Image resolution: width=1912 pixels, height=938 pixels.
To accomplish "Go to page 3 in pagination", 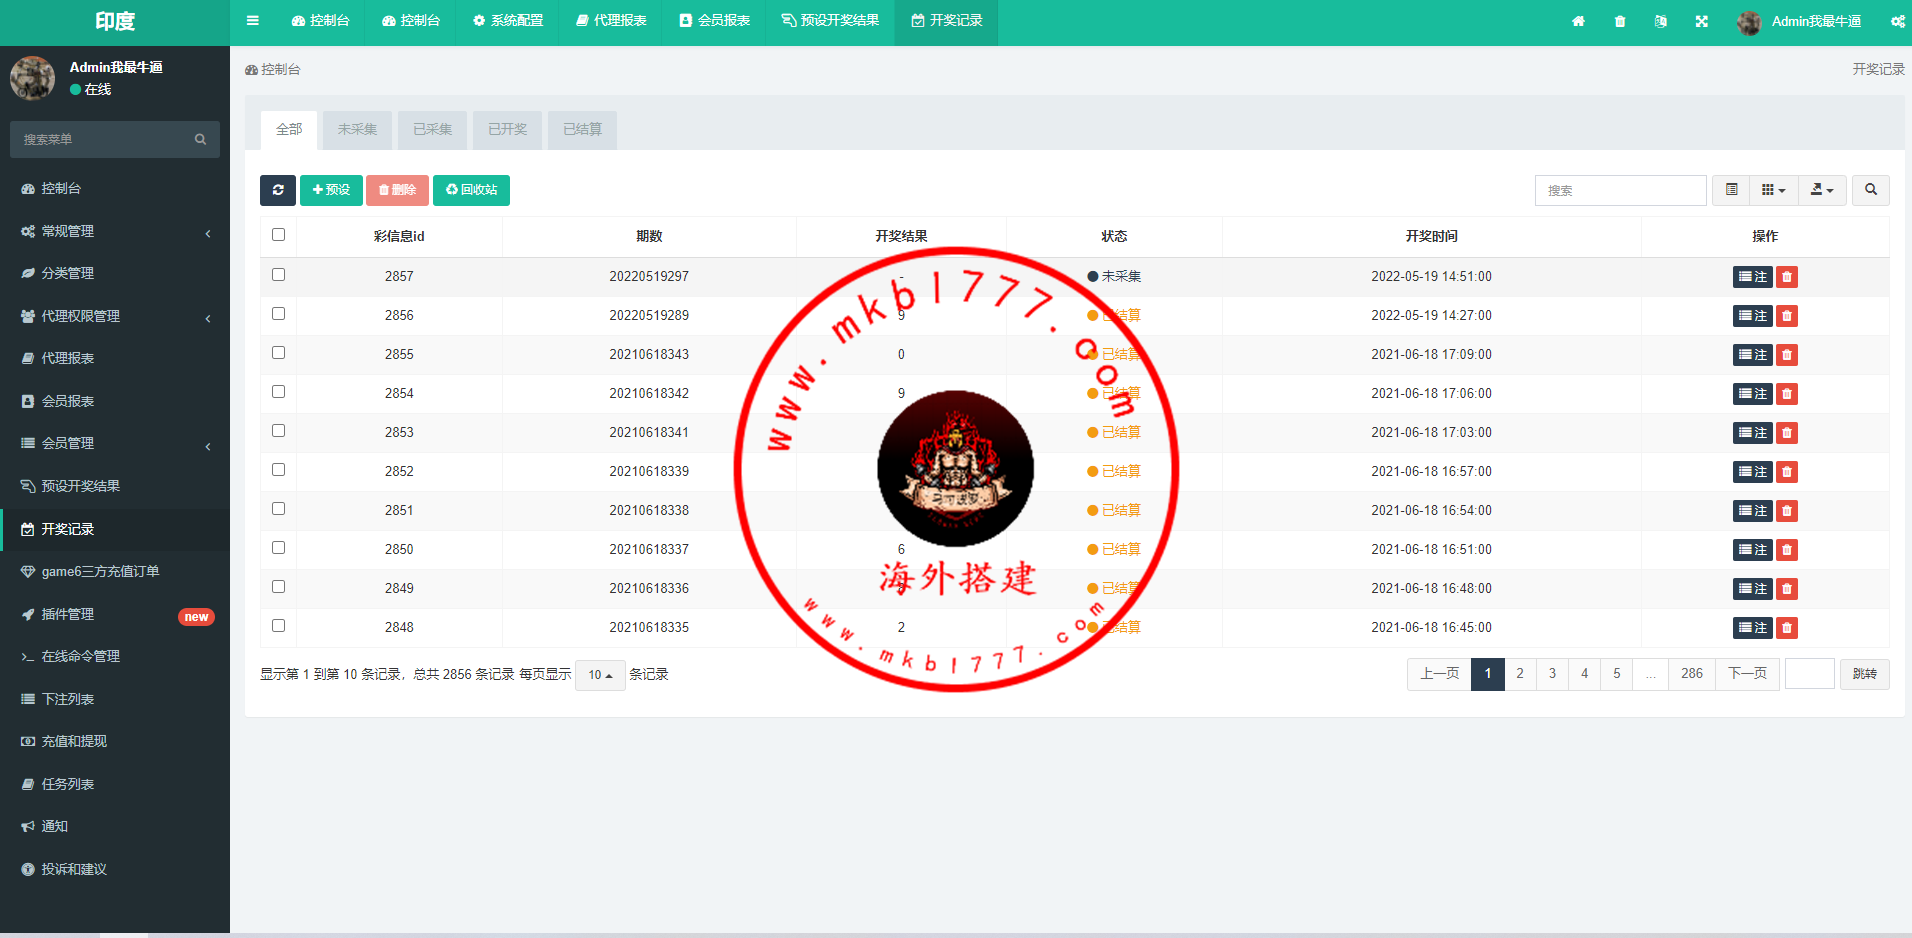I will coord(1552,674).
